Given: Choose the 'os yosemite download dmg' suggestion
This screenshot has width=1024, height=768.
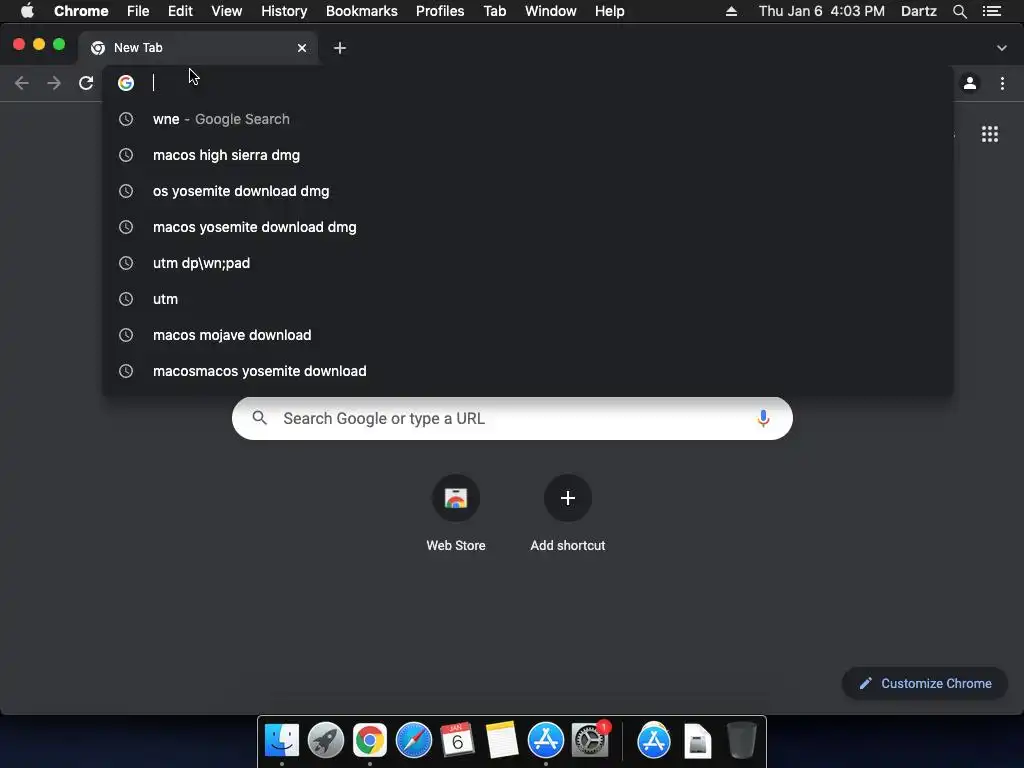Looking at the screenshot, I should tap(528, 191).
